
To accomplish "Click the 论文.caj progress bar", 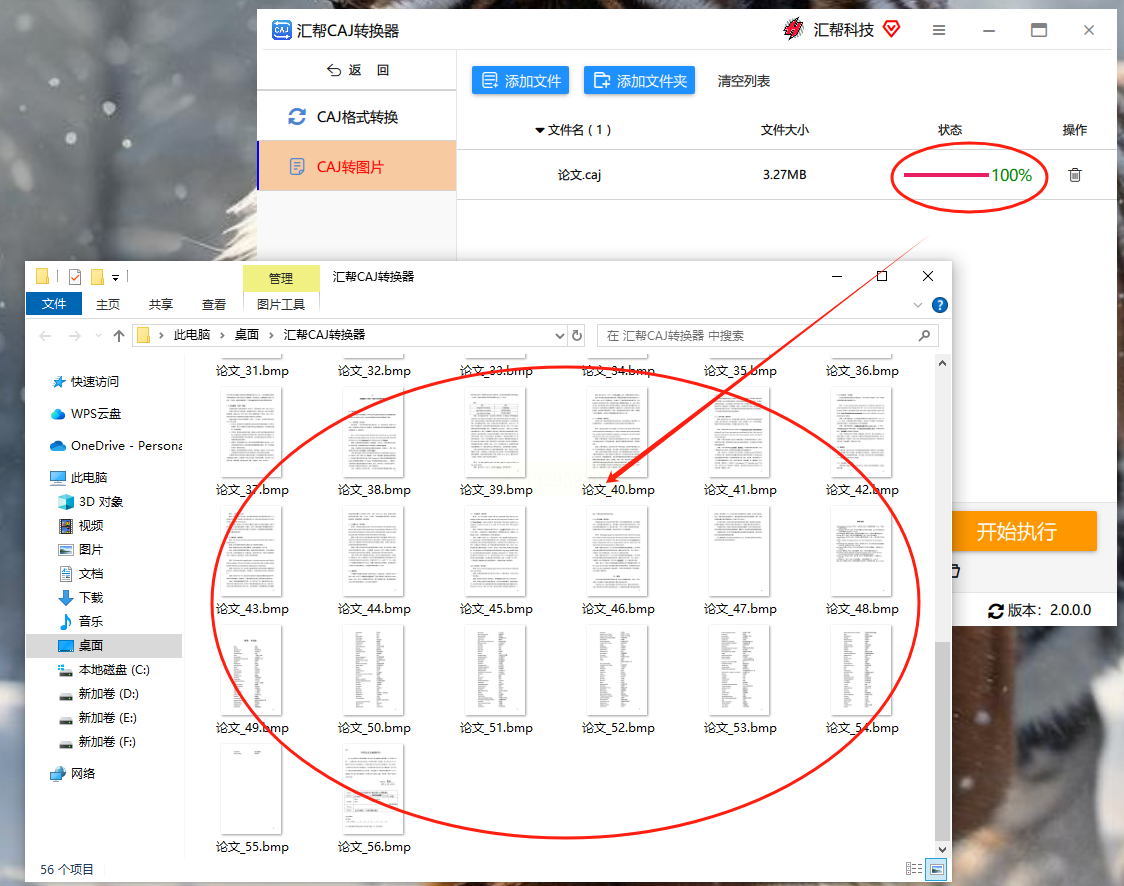I will [x=946, y=175].
